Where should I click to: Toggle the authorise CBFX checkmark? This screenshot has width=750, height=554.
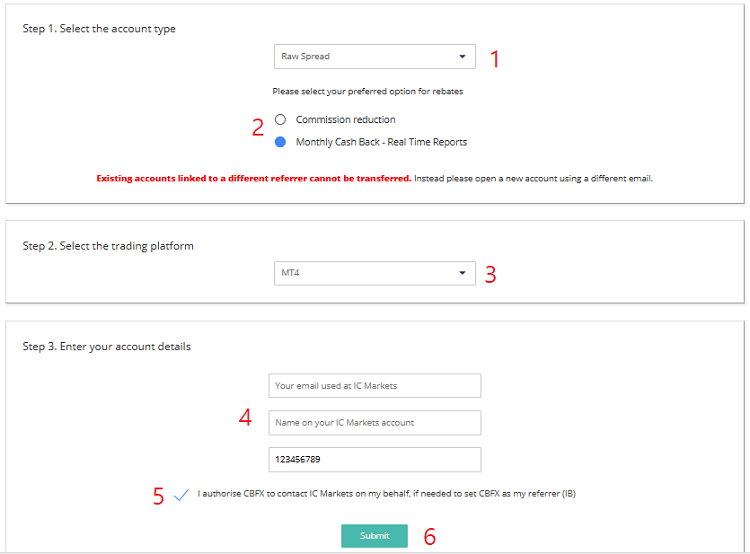[x=181, y=494]
